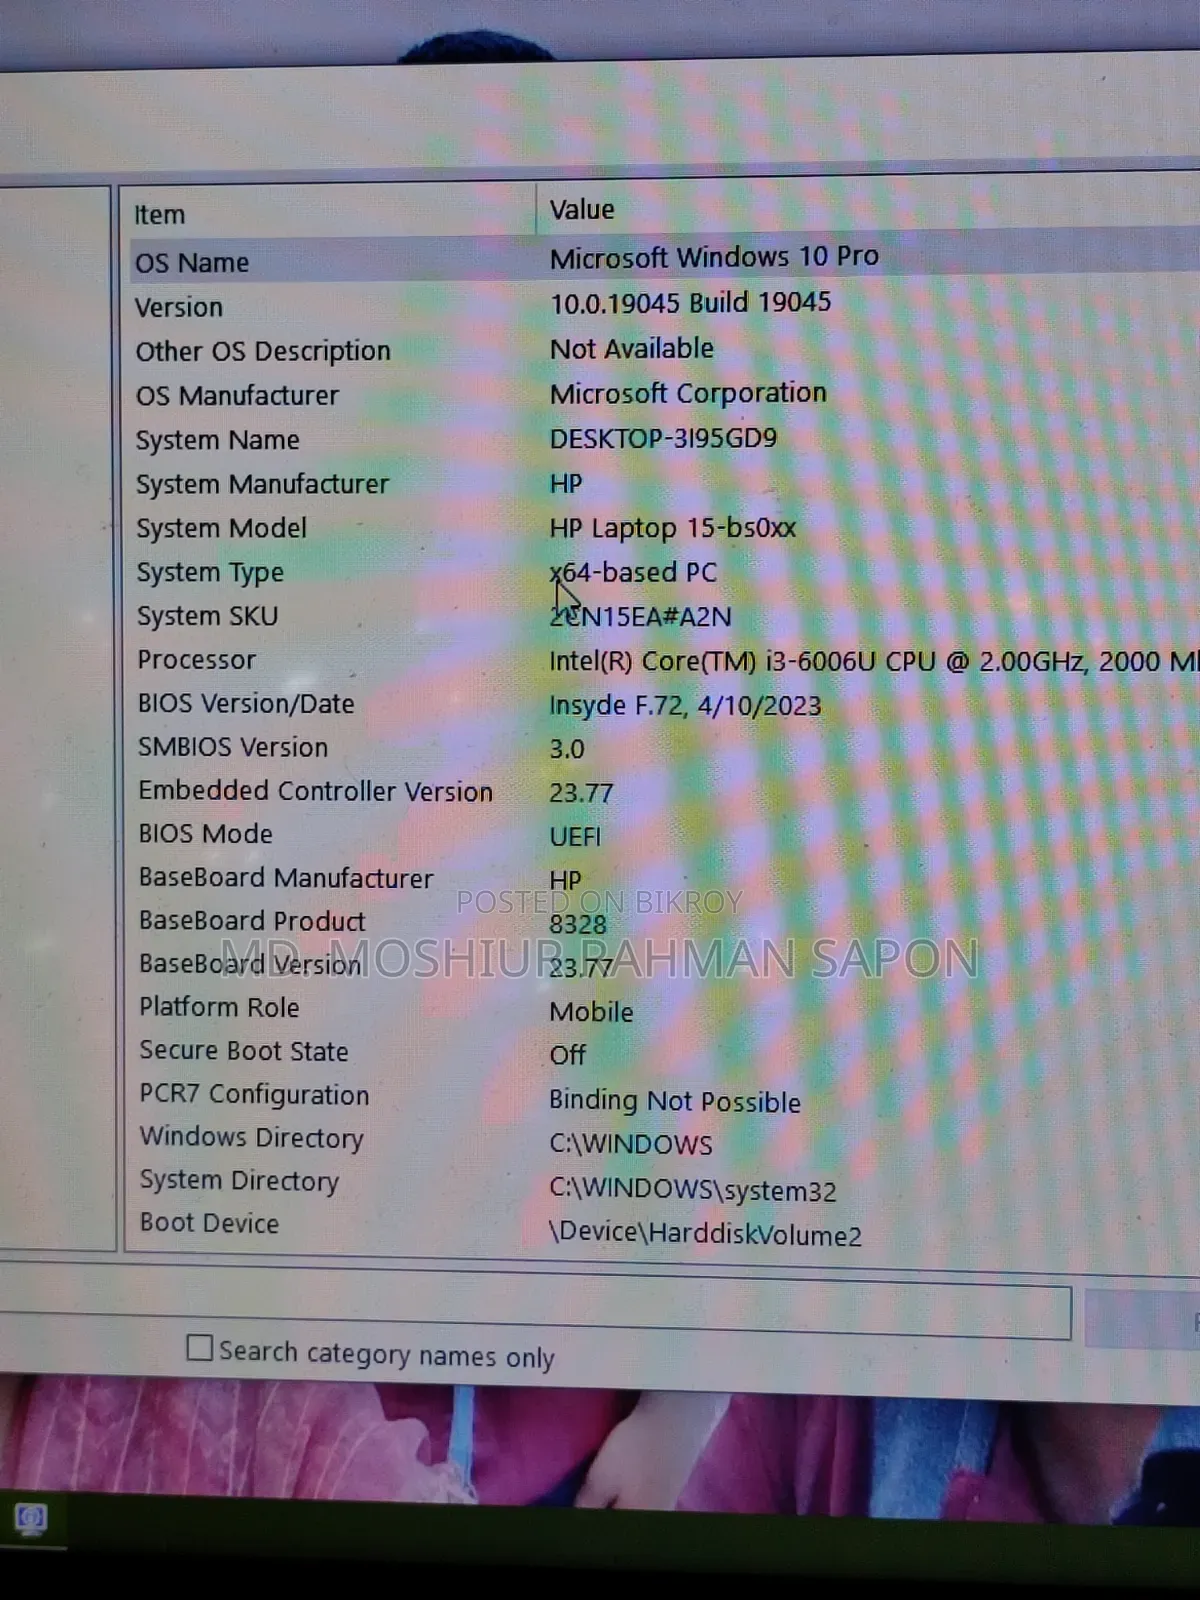This screenshot has width=1200, height=1600.
Task: Click the value 'Not Available'
Action: [632, 348]
